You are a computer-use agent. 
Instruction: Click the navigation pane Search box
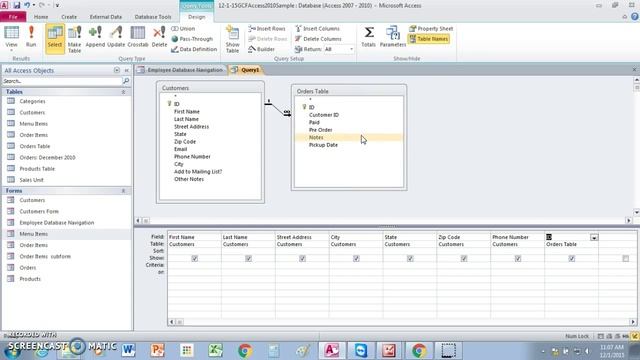pos(62,81)
